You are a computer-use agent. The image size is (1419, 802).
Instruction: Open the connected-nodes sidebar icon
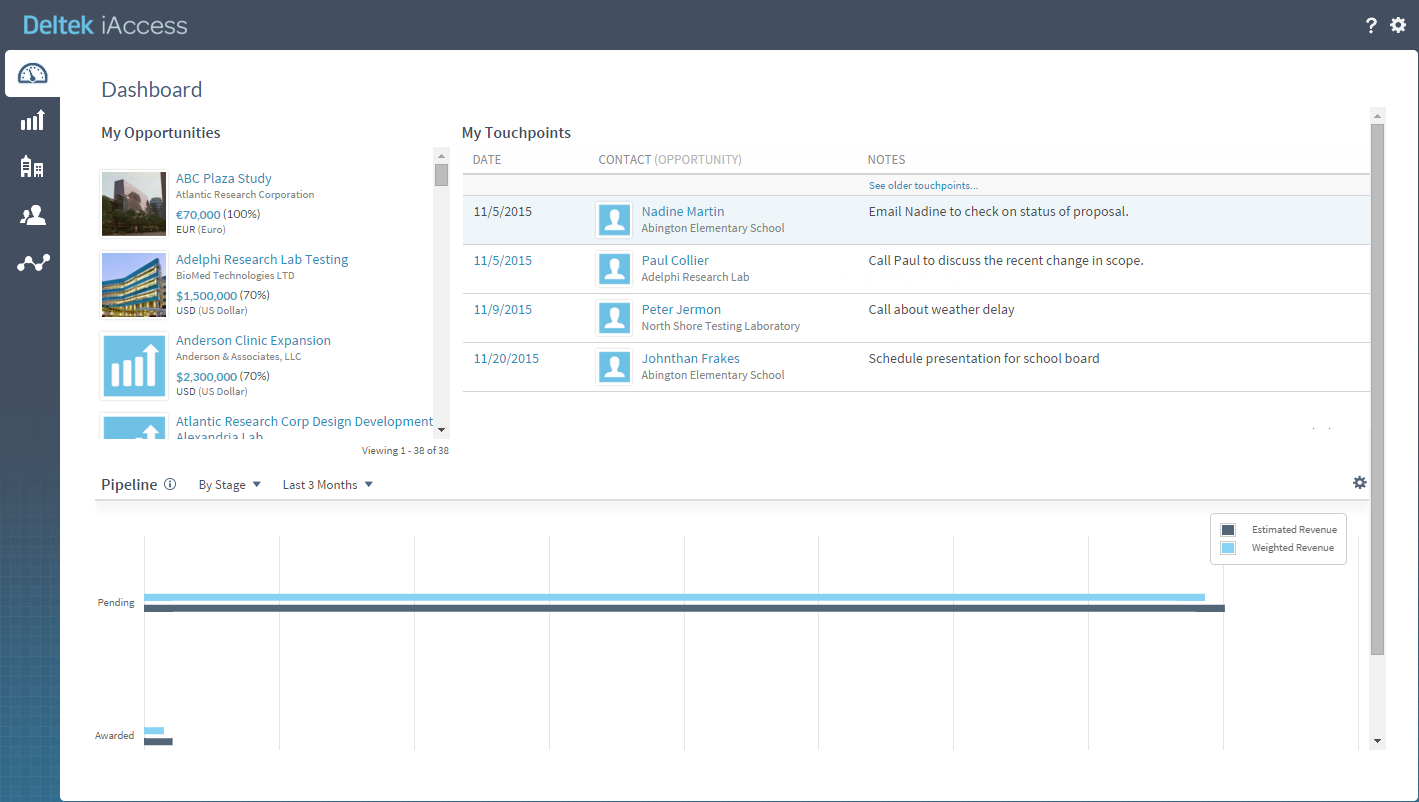click(33, 263)
